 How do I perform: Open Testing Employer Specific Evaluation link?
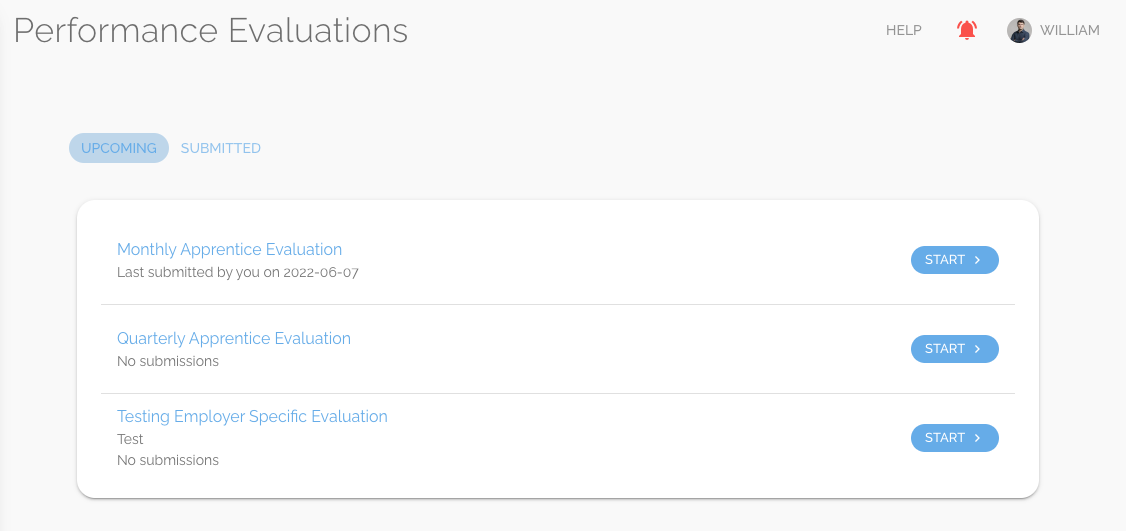tap(252, 416)
